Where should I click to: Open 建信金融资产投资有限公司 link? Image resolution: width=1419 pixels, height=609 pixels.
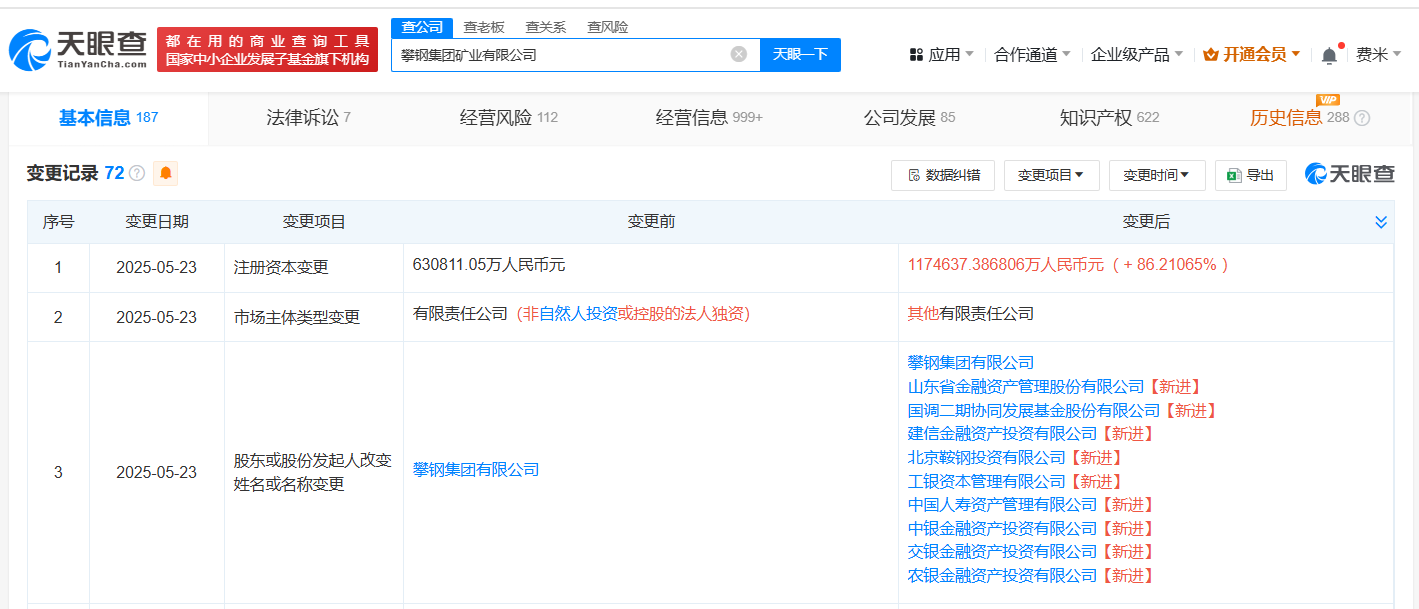[x=1002, y=433]
